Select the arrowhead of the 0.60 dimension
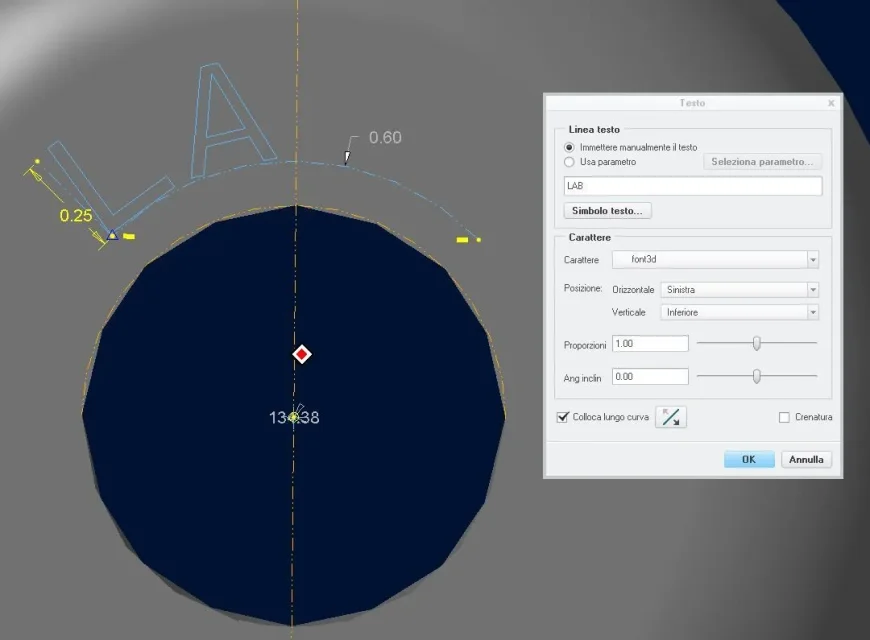 [x=348, y=156]
